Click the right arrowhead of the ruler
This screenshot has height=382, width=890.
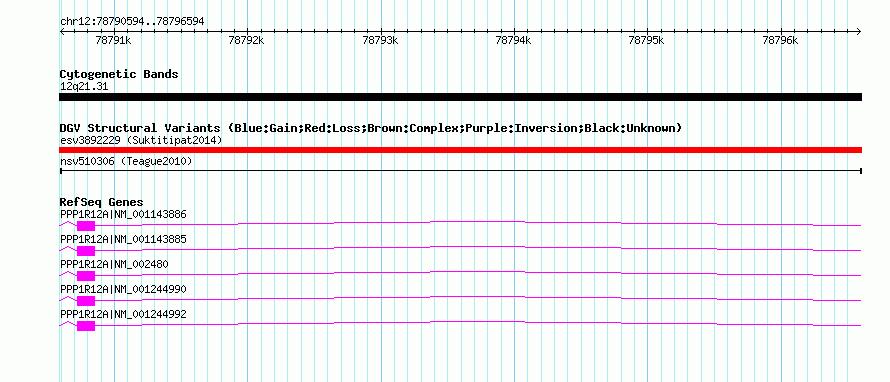pos(859,31)
